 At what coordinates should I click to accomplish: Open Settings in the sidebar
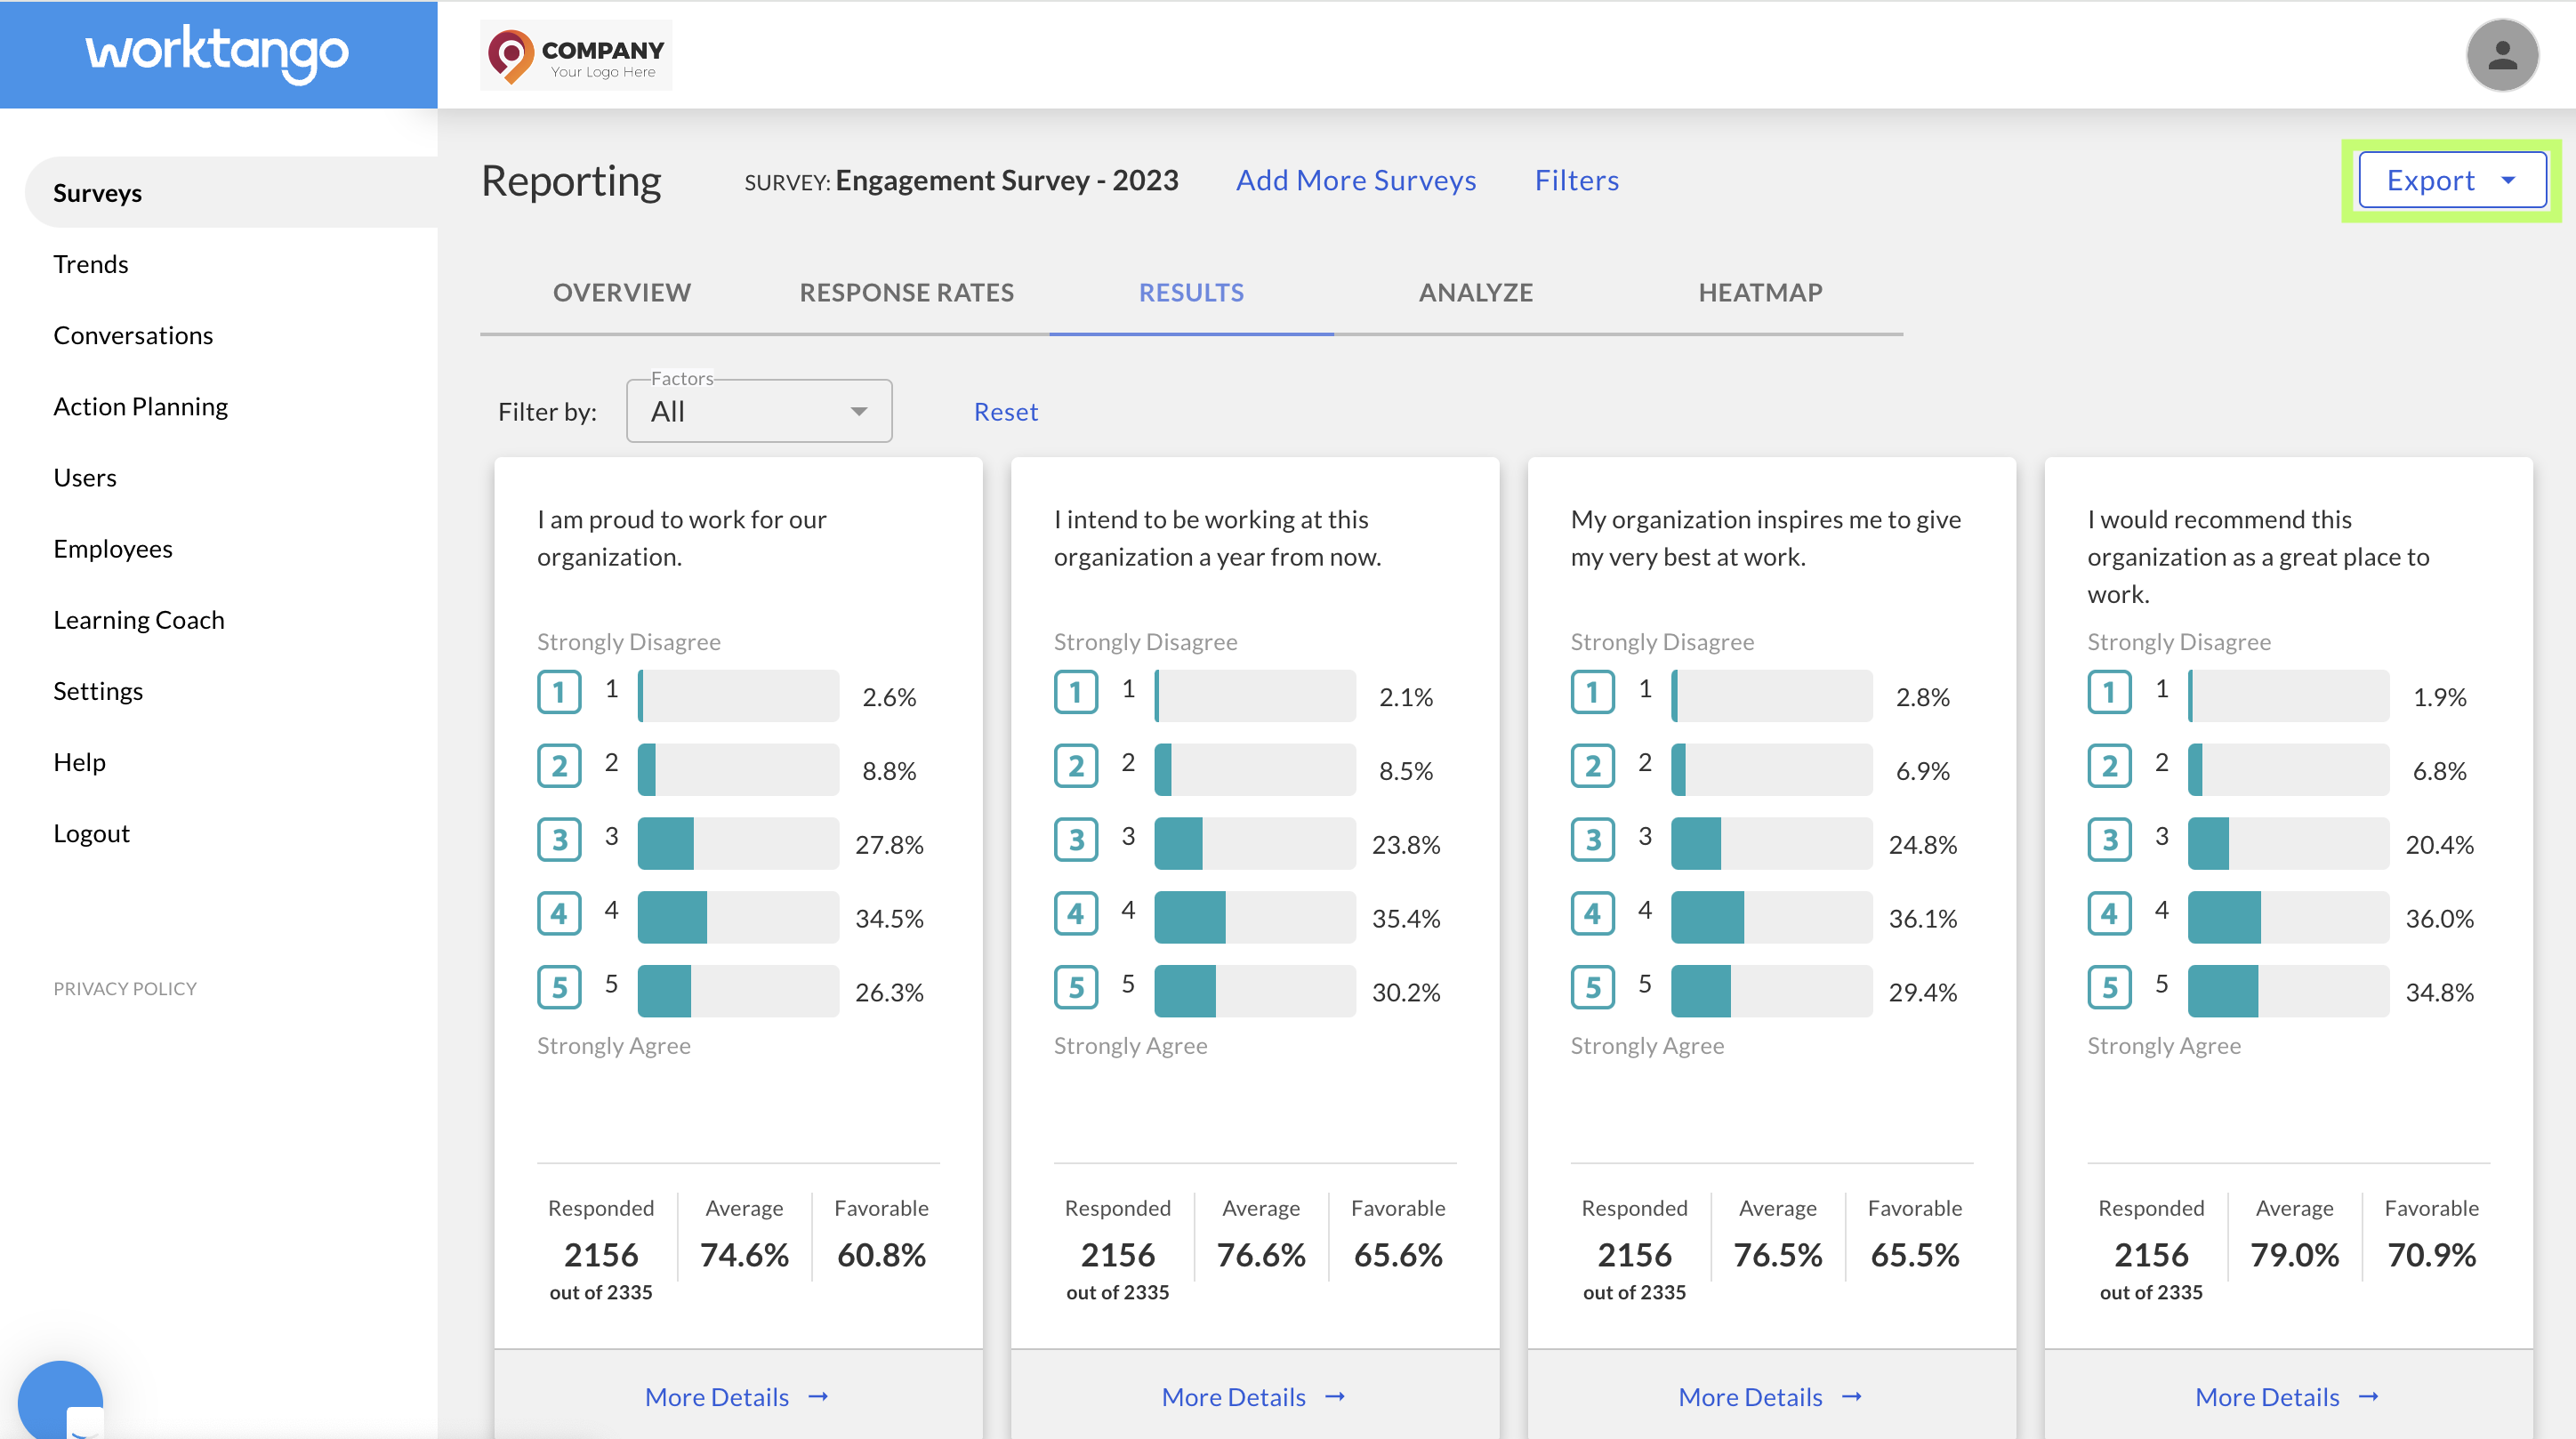point(98,691)
